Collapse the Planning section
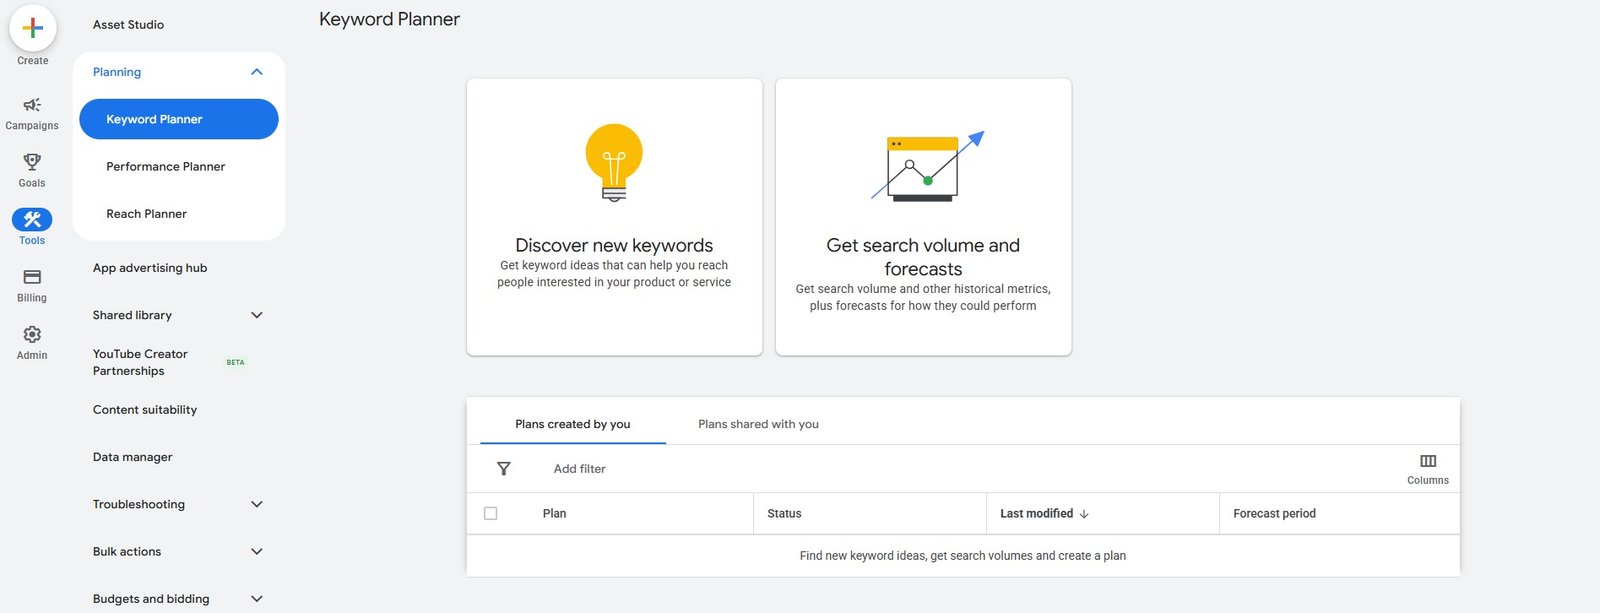The height and width of the screenshot is (613, 1600). pos(257,72)
